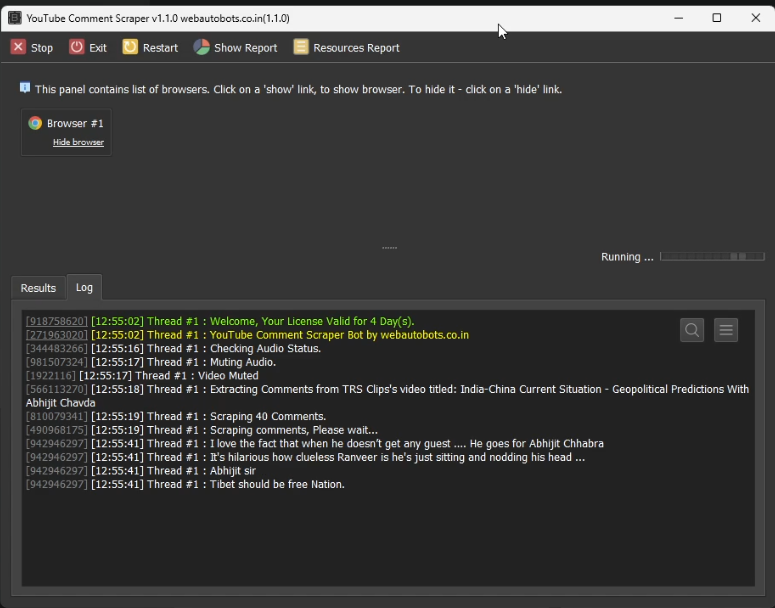Maximize the YouTube Comment Scraper window
This screenshot has width=775, height=608.
tap(716, 18)
